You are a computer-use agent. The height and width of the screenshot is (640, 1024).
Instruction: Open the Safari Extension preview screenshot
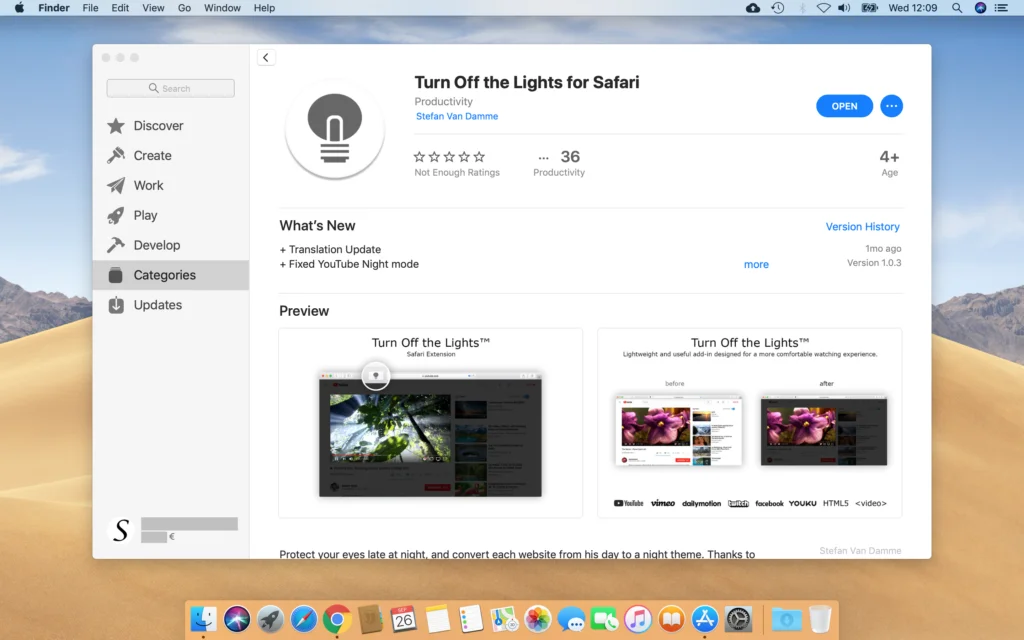tap(430, 423)
